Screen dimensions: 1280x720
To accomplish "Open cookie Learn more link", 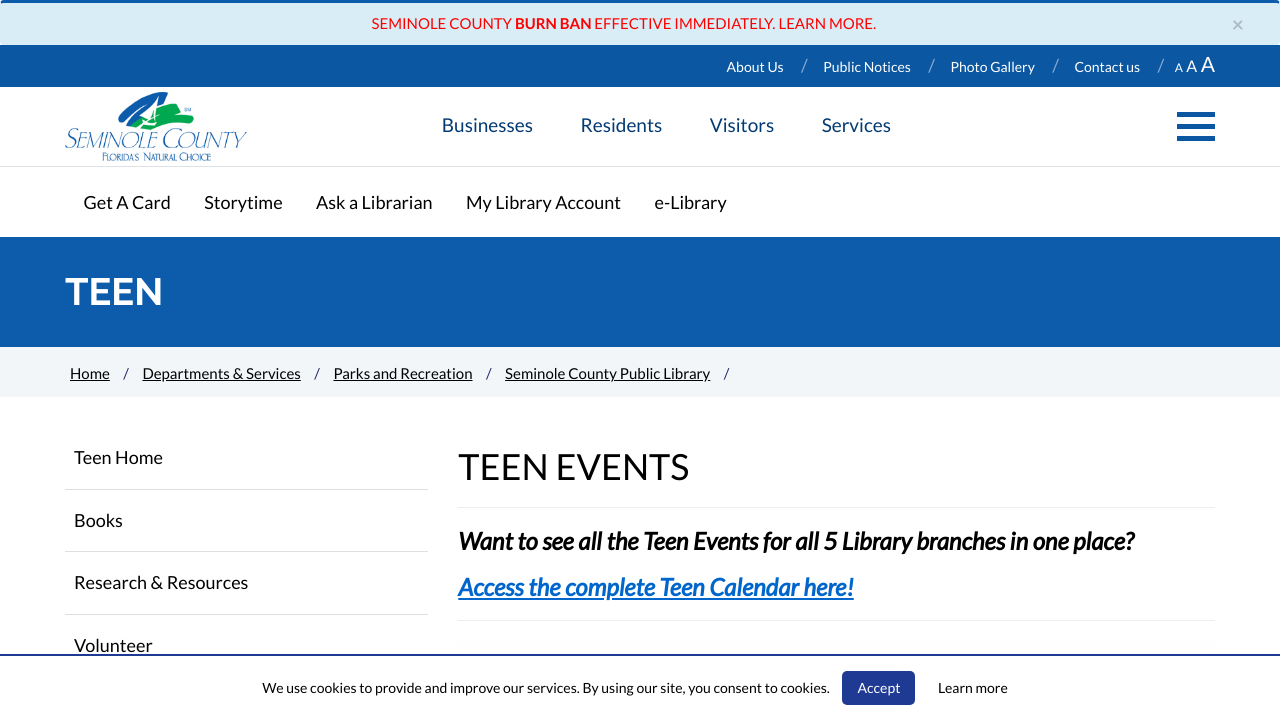I will pyautogui.click(x=972, y=688).
